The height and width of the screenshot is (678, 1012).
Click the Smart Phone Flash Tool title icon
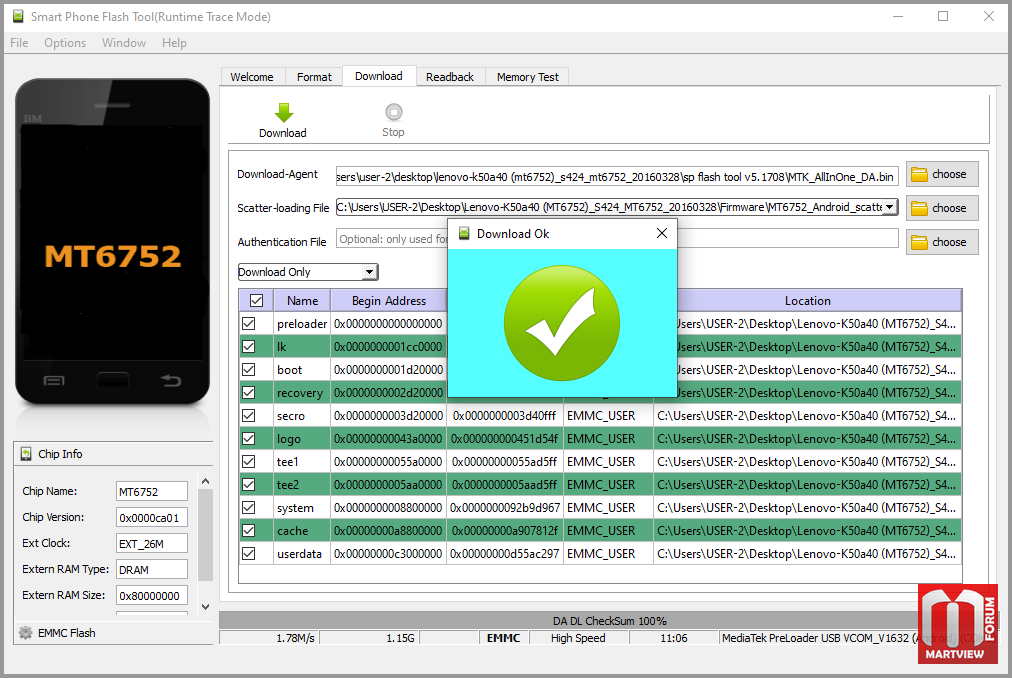click(x=18, y=16)
